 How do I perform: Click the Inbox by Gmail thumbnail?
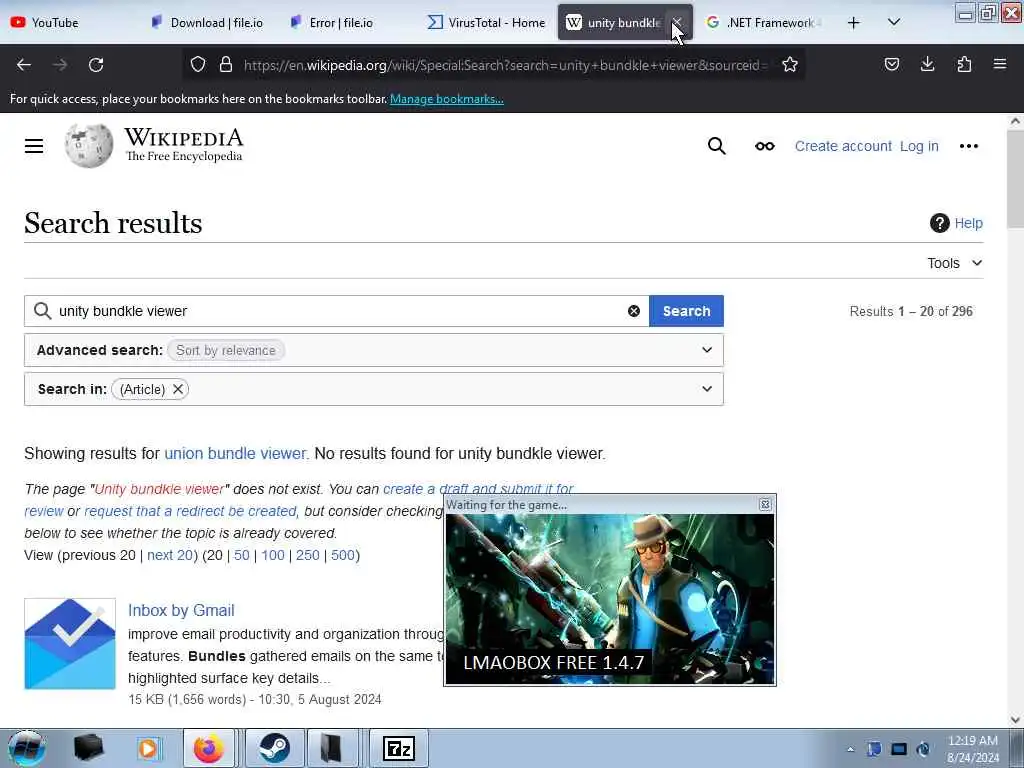70,644
